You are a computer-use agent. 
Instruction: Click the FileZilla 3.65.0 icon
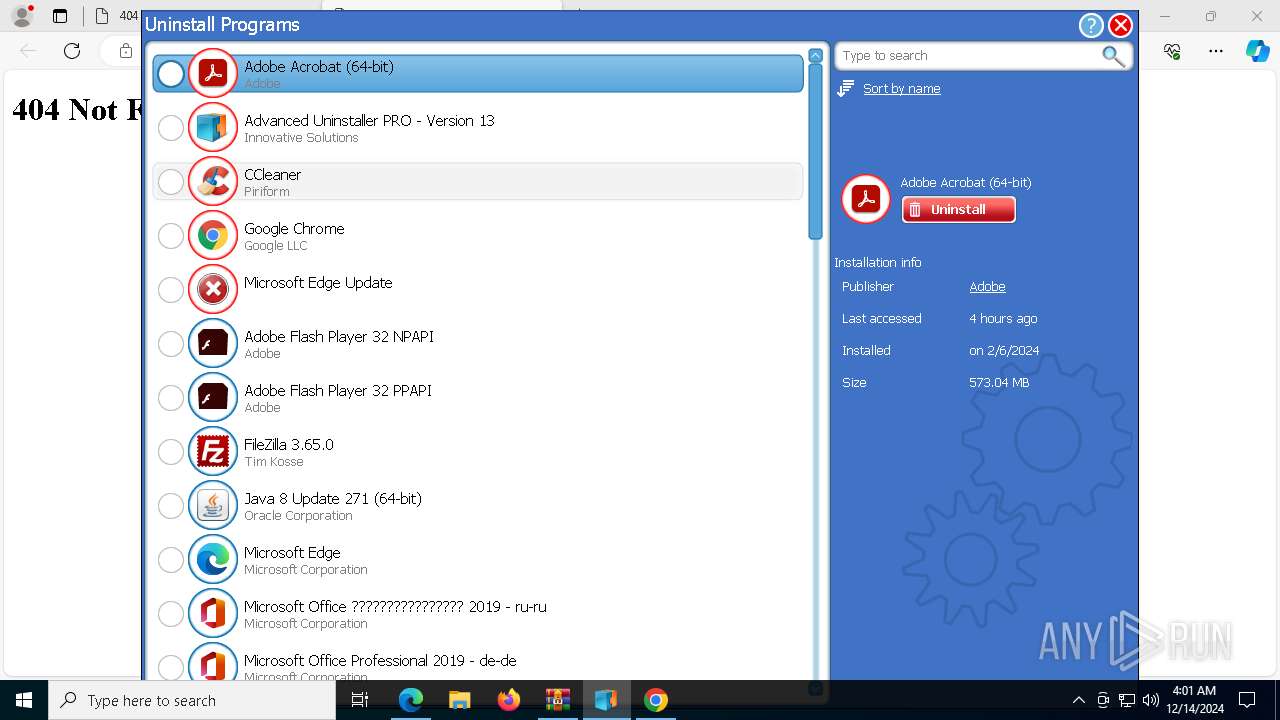[x=213, y=451]
